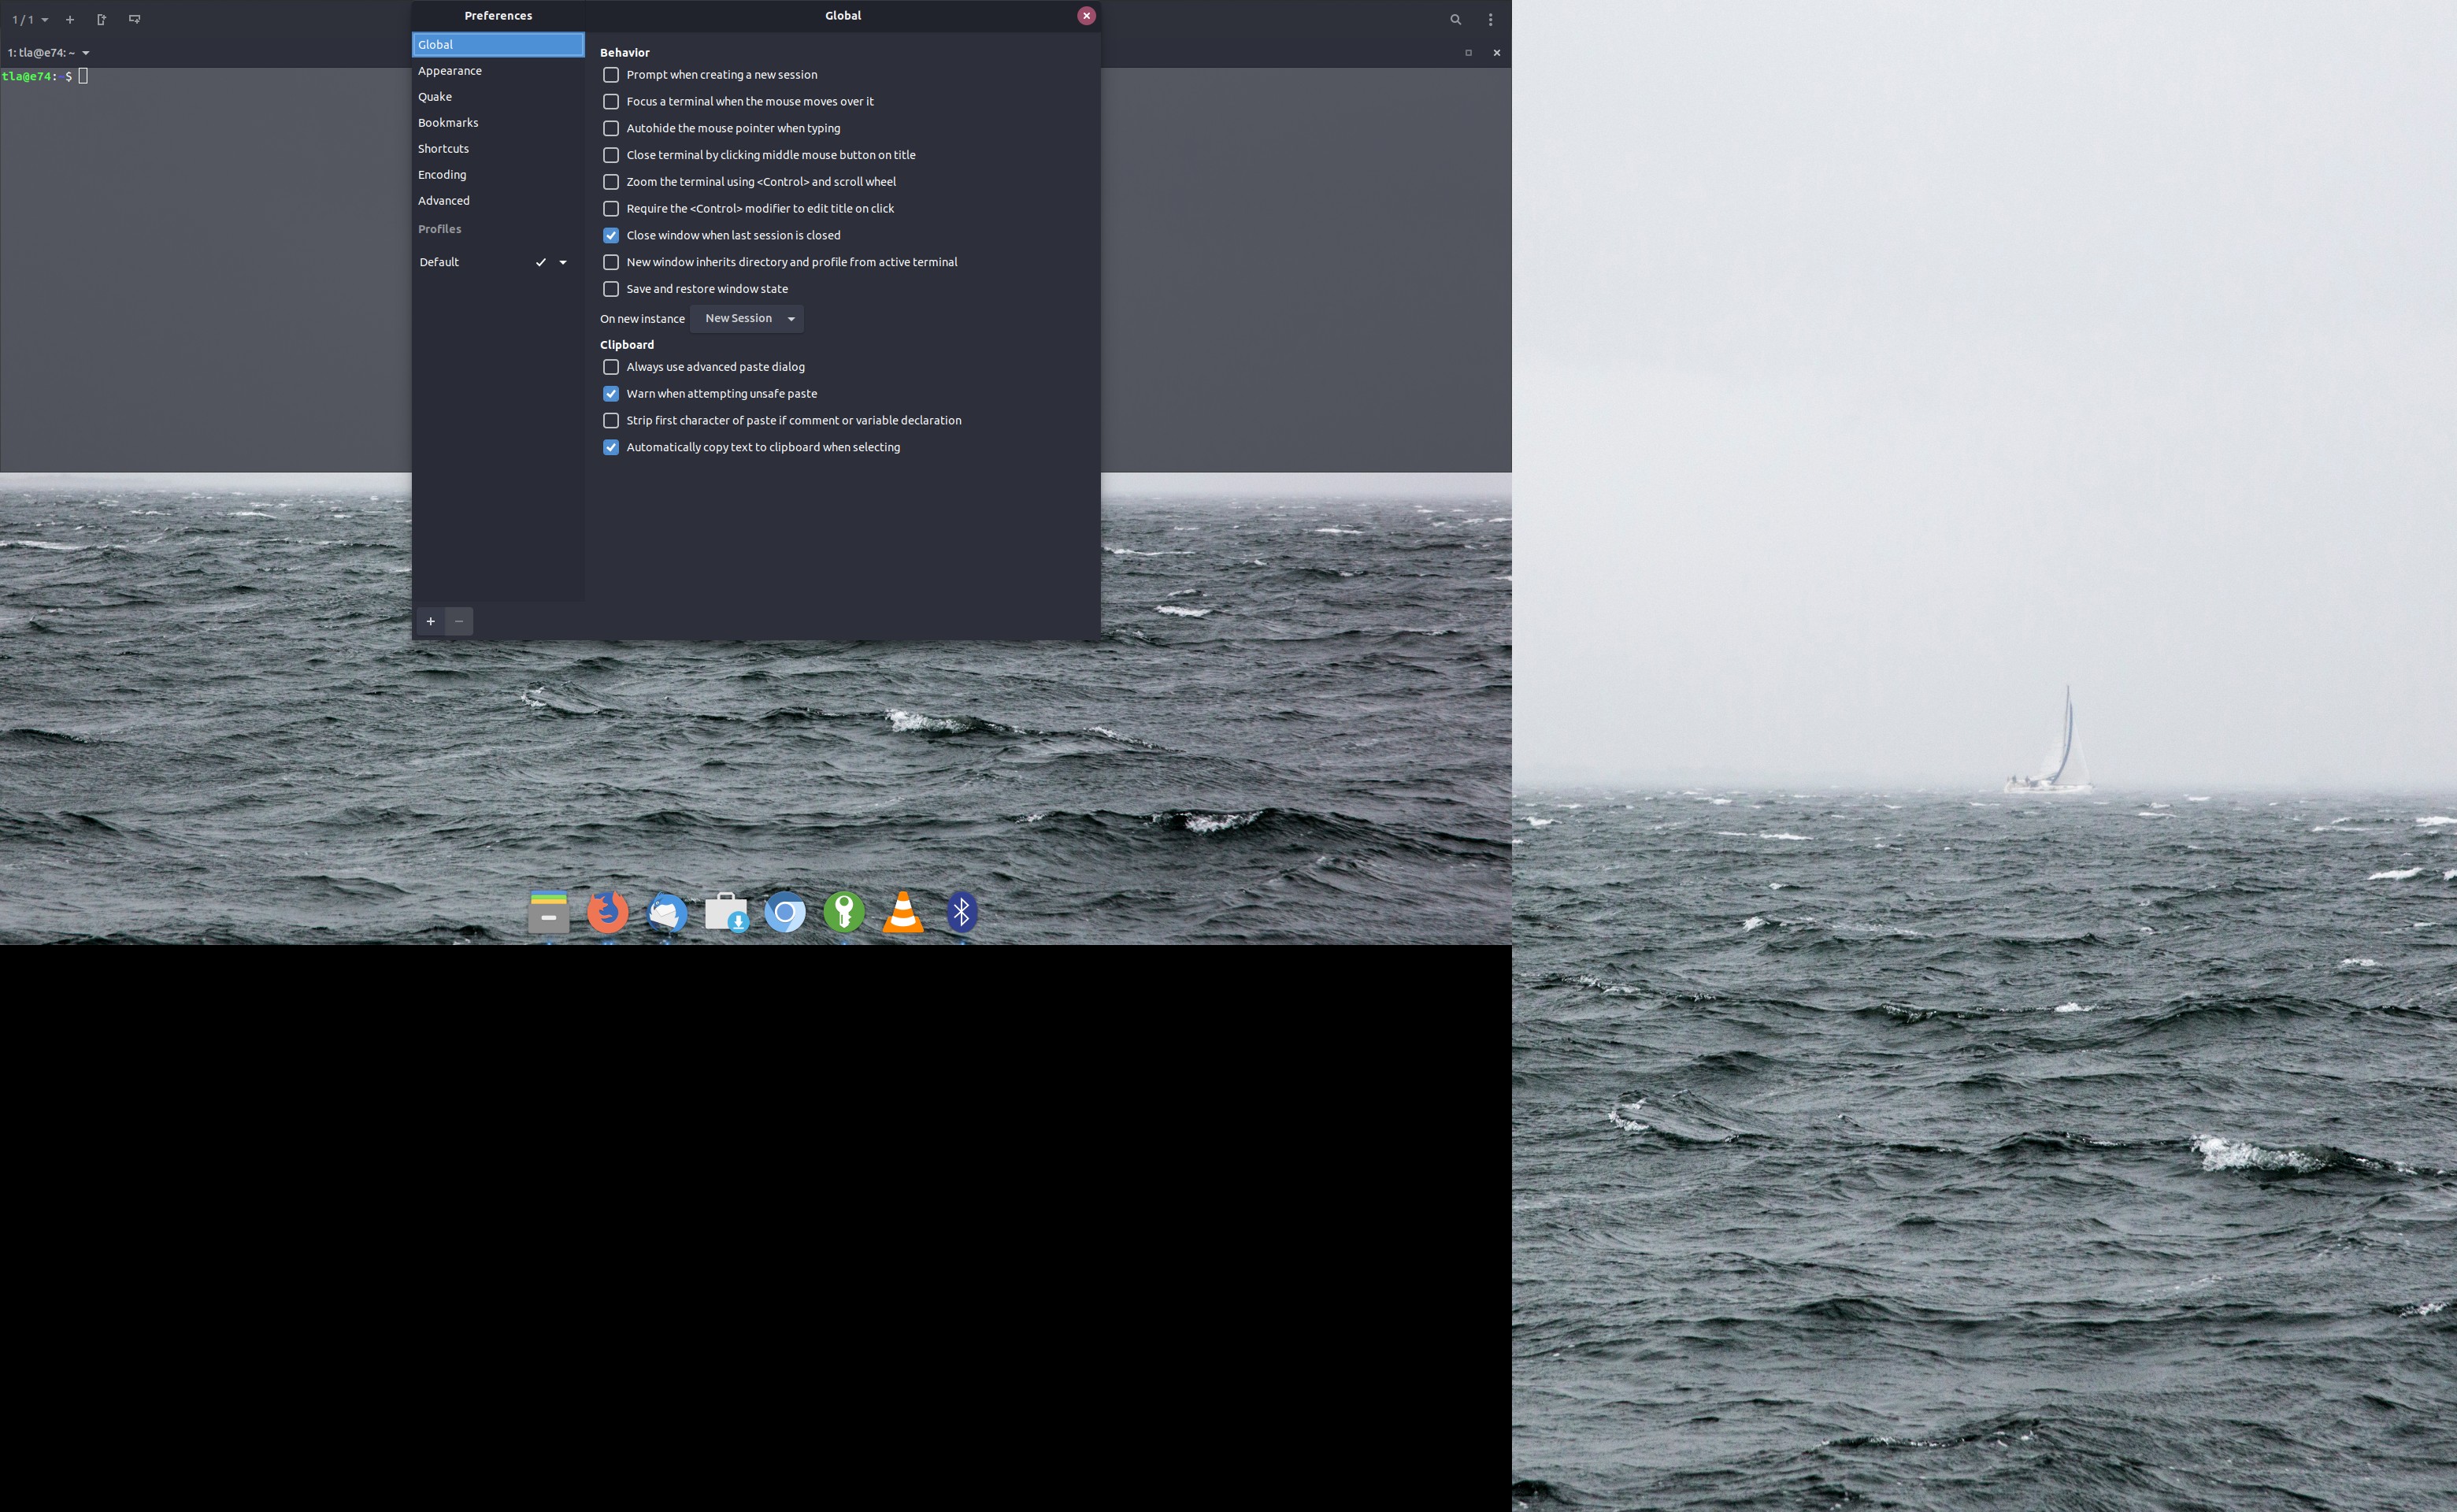2457x1512 pixels.
Task: Open the Advanced preferences page
Action: [x=444, y=200]
